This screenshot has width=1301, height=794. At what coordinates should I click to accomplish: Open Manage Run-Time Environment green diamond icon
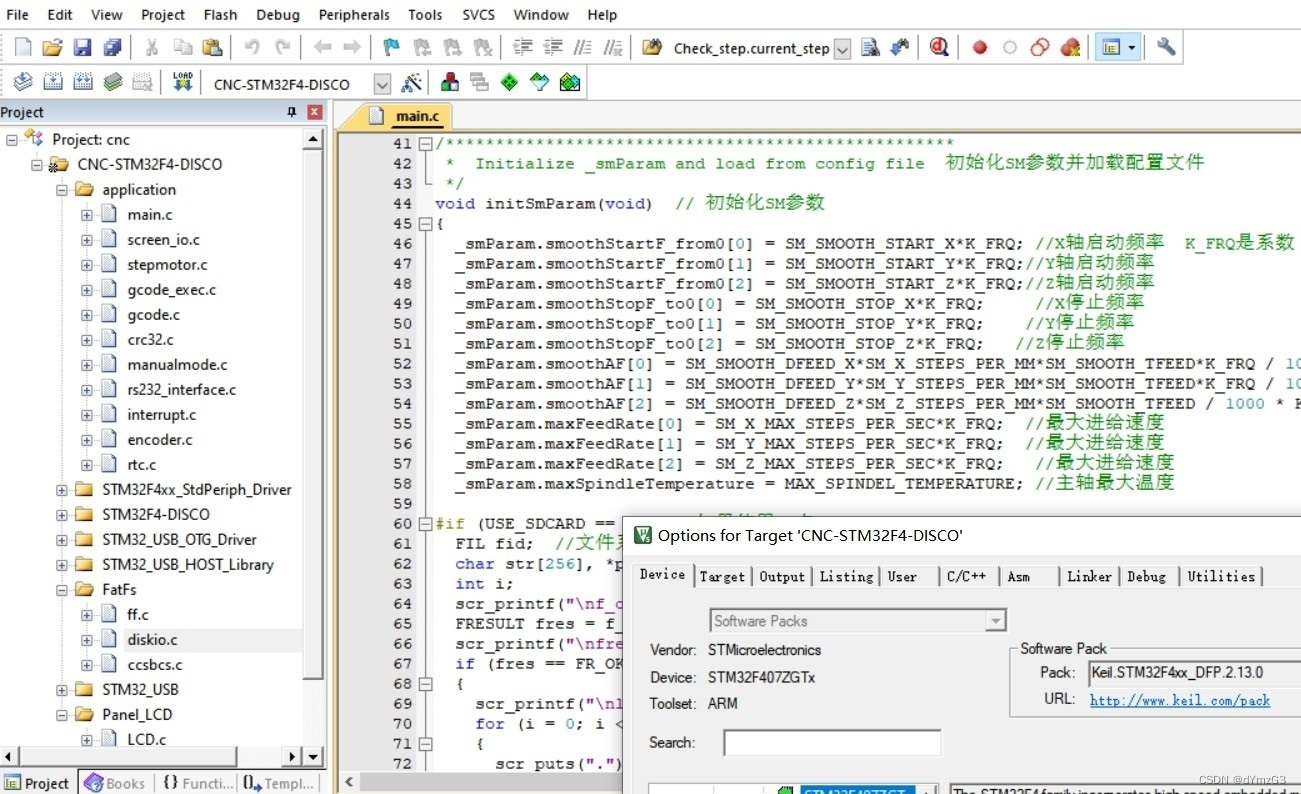(509, 82)
